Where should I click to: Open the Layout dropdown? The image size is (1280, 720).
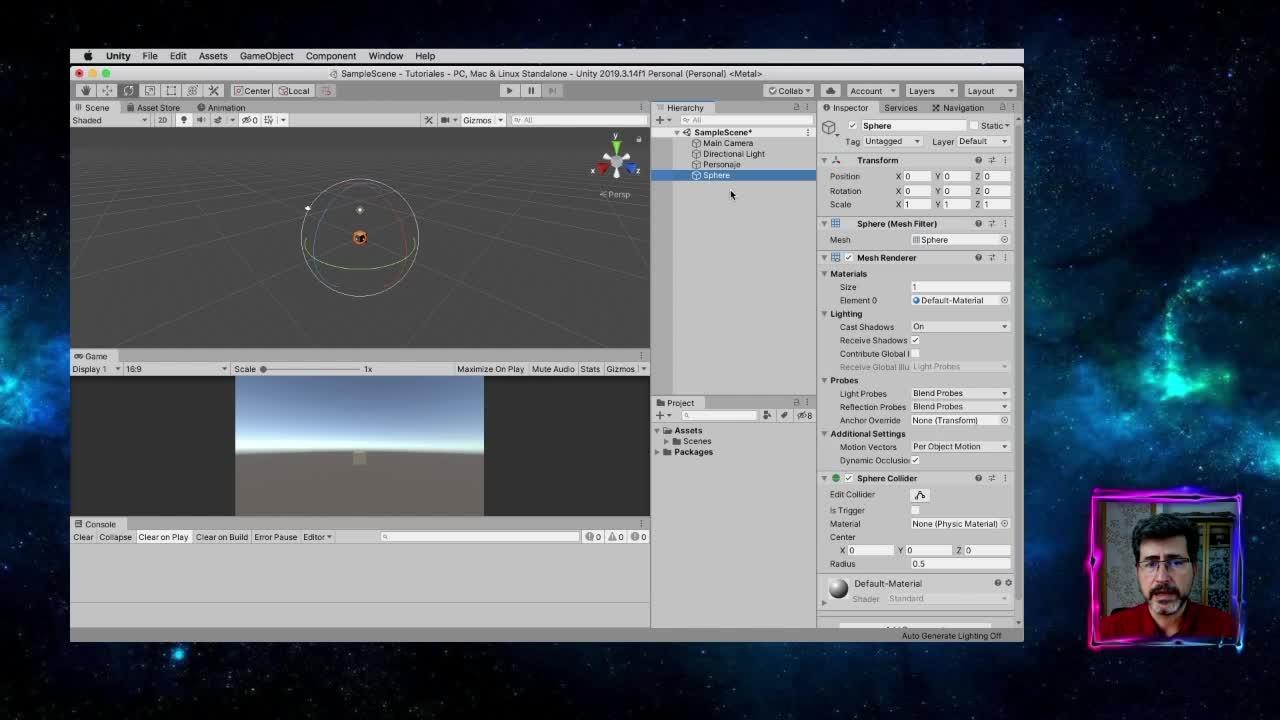990,91
